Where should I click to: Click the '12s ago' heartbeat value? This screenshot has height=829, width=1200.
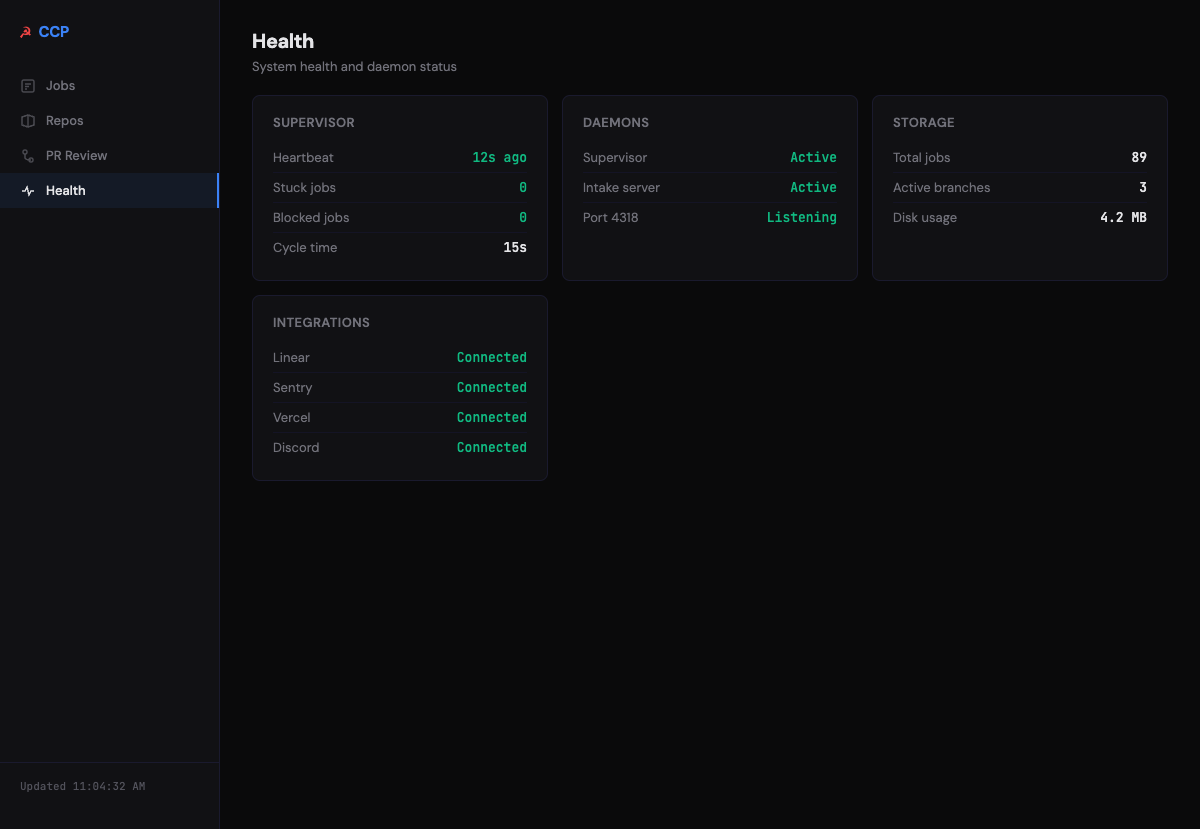click(x=499, y=158)
